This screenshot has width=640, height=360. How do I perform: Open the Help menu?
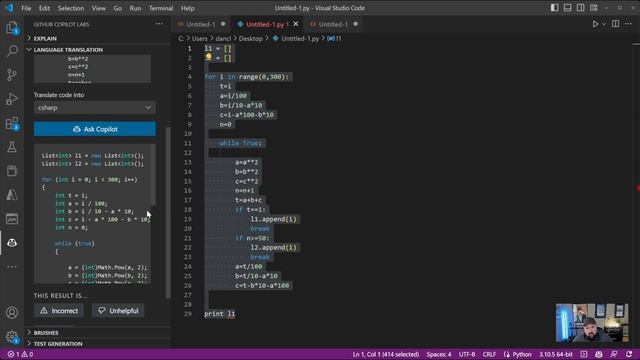(187, 8)
